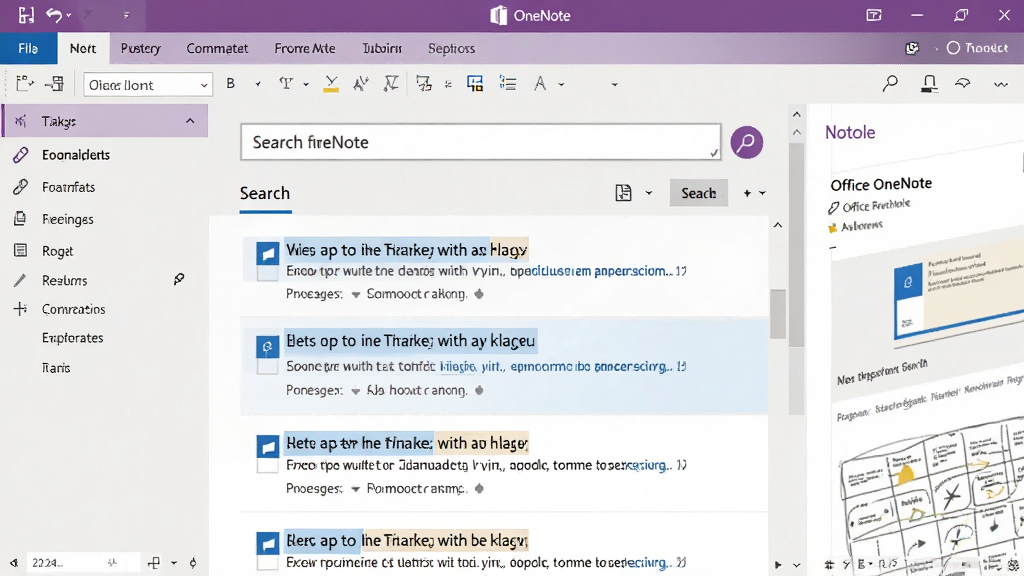
Task: Click the blue table-insert toolbar icon
Action: tap(475, 84)
